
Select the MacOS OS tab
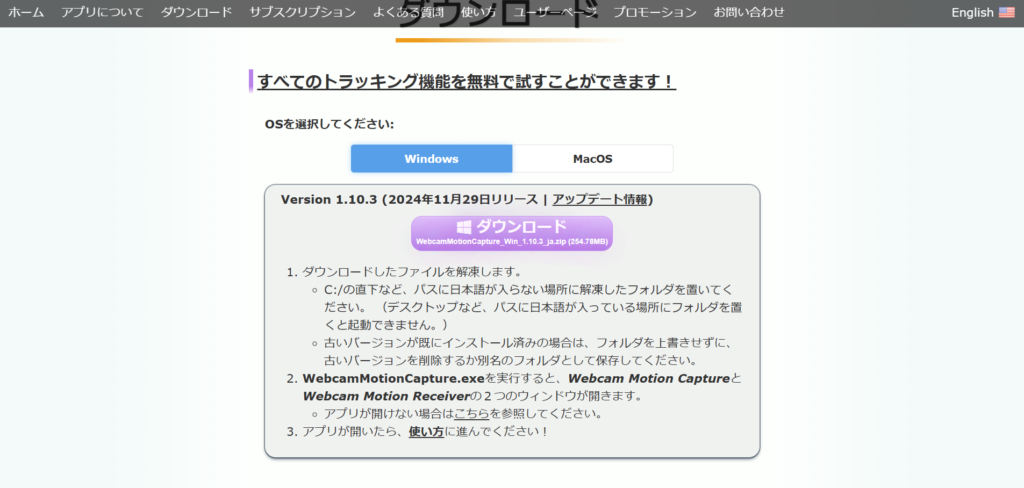593,159
